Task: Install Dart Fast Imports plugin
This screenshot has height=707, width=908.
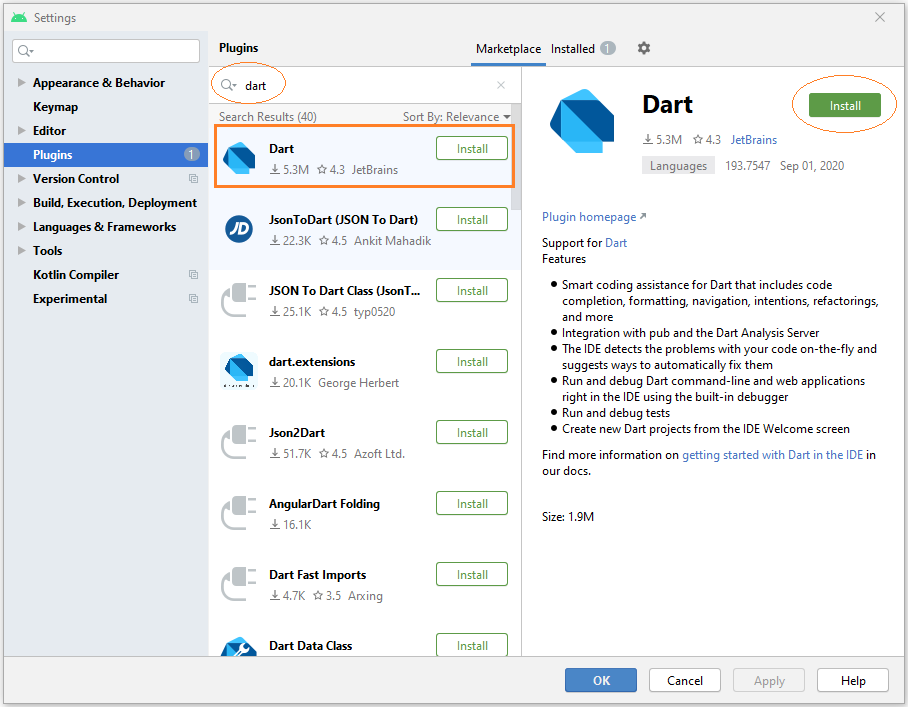Action: click(472, 574)
